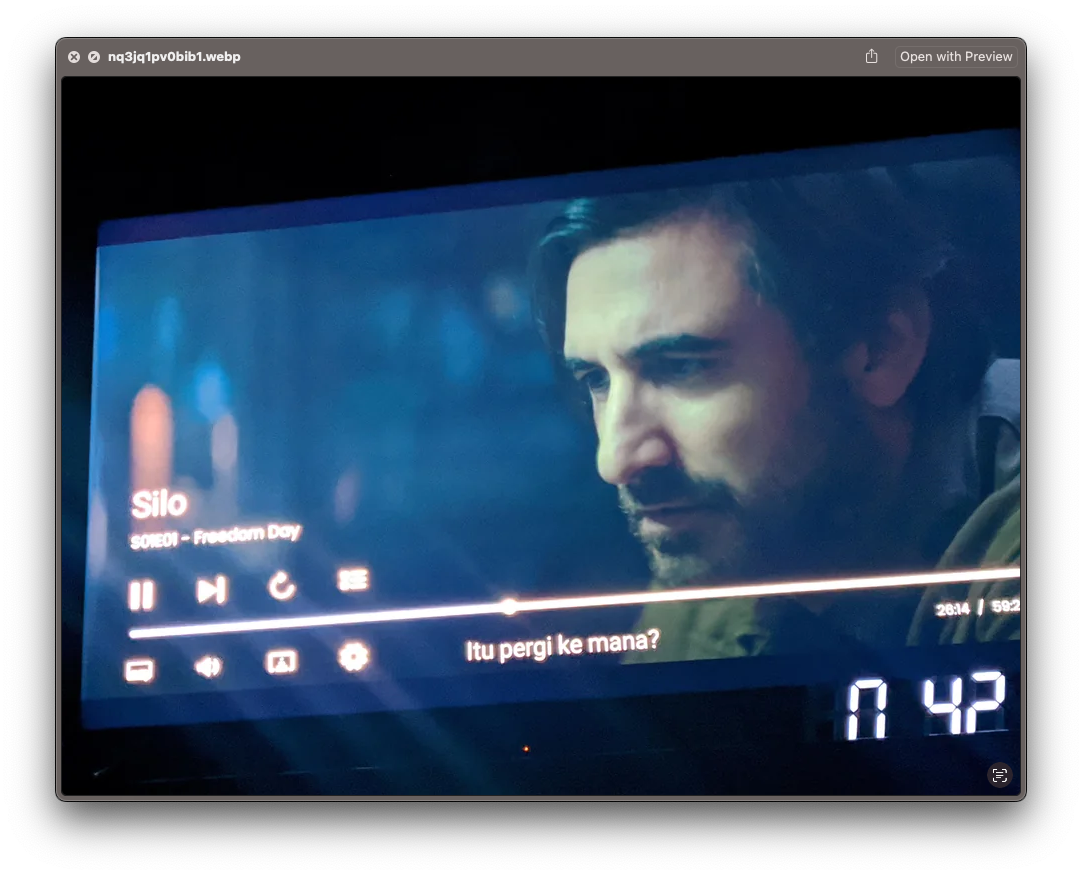Select the Silo show title

coord(159,503)
